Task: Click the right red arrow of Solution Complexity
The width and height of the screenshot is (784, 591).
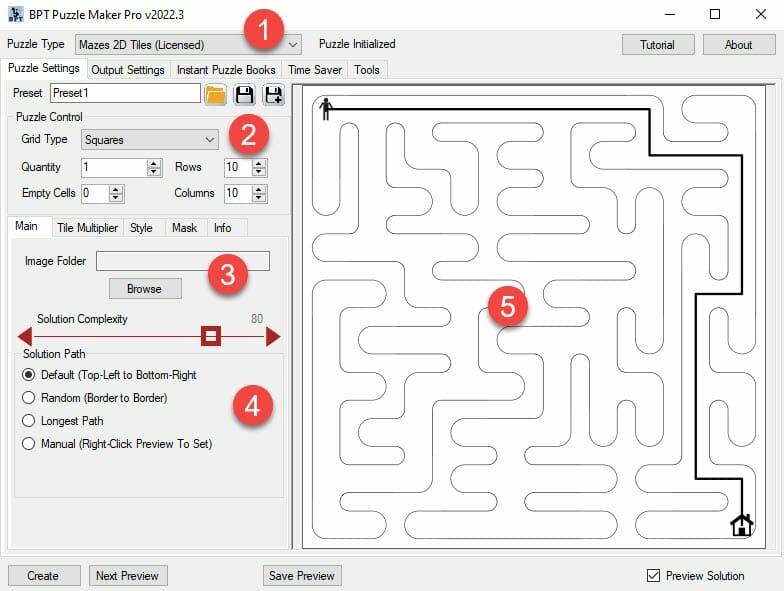Action: [x=273, y=336]
